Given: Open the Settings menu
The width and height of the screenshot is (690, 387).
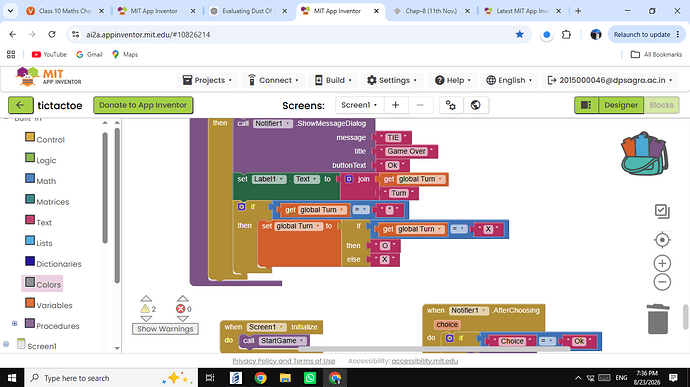Looking at the screenshot, I should point(392,80).
